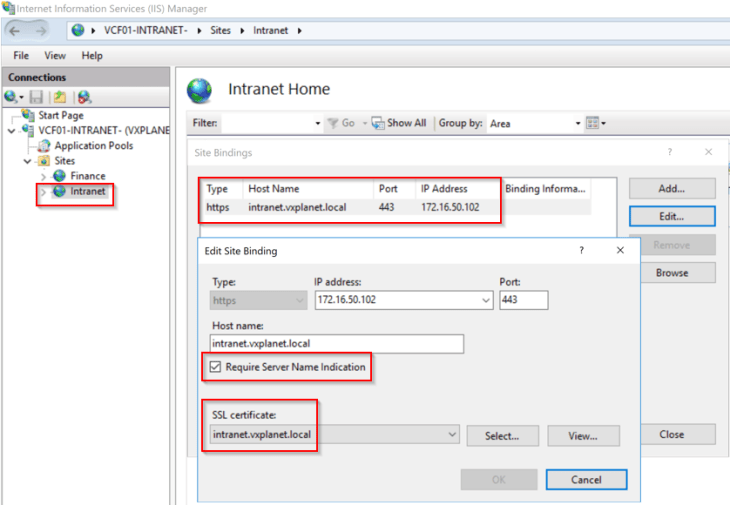730x505 pixels.
Task: Click the Application Pools icon
Action: (x=44, y=146)
